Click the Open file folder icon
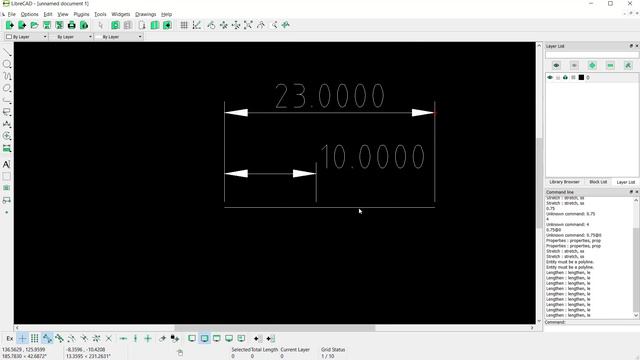The width and height of the screenshot is (640, 360). pos(34,25)
